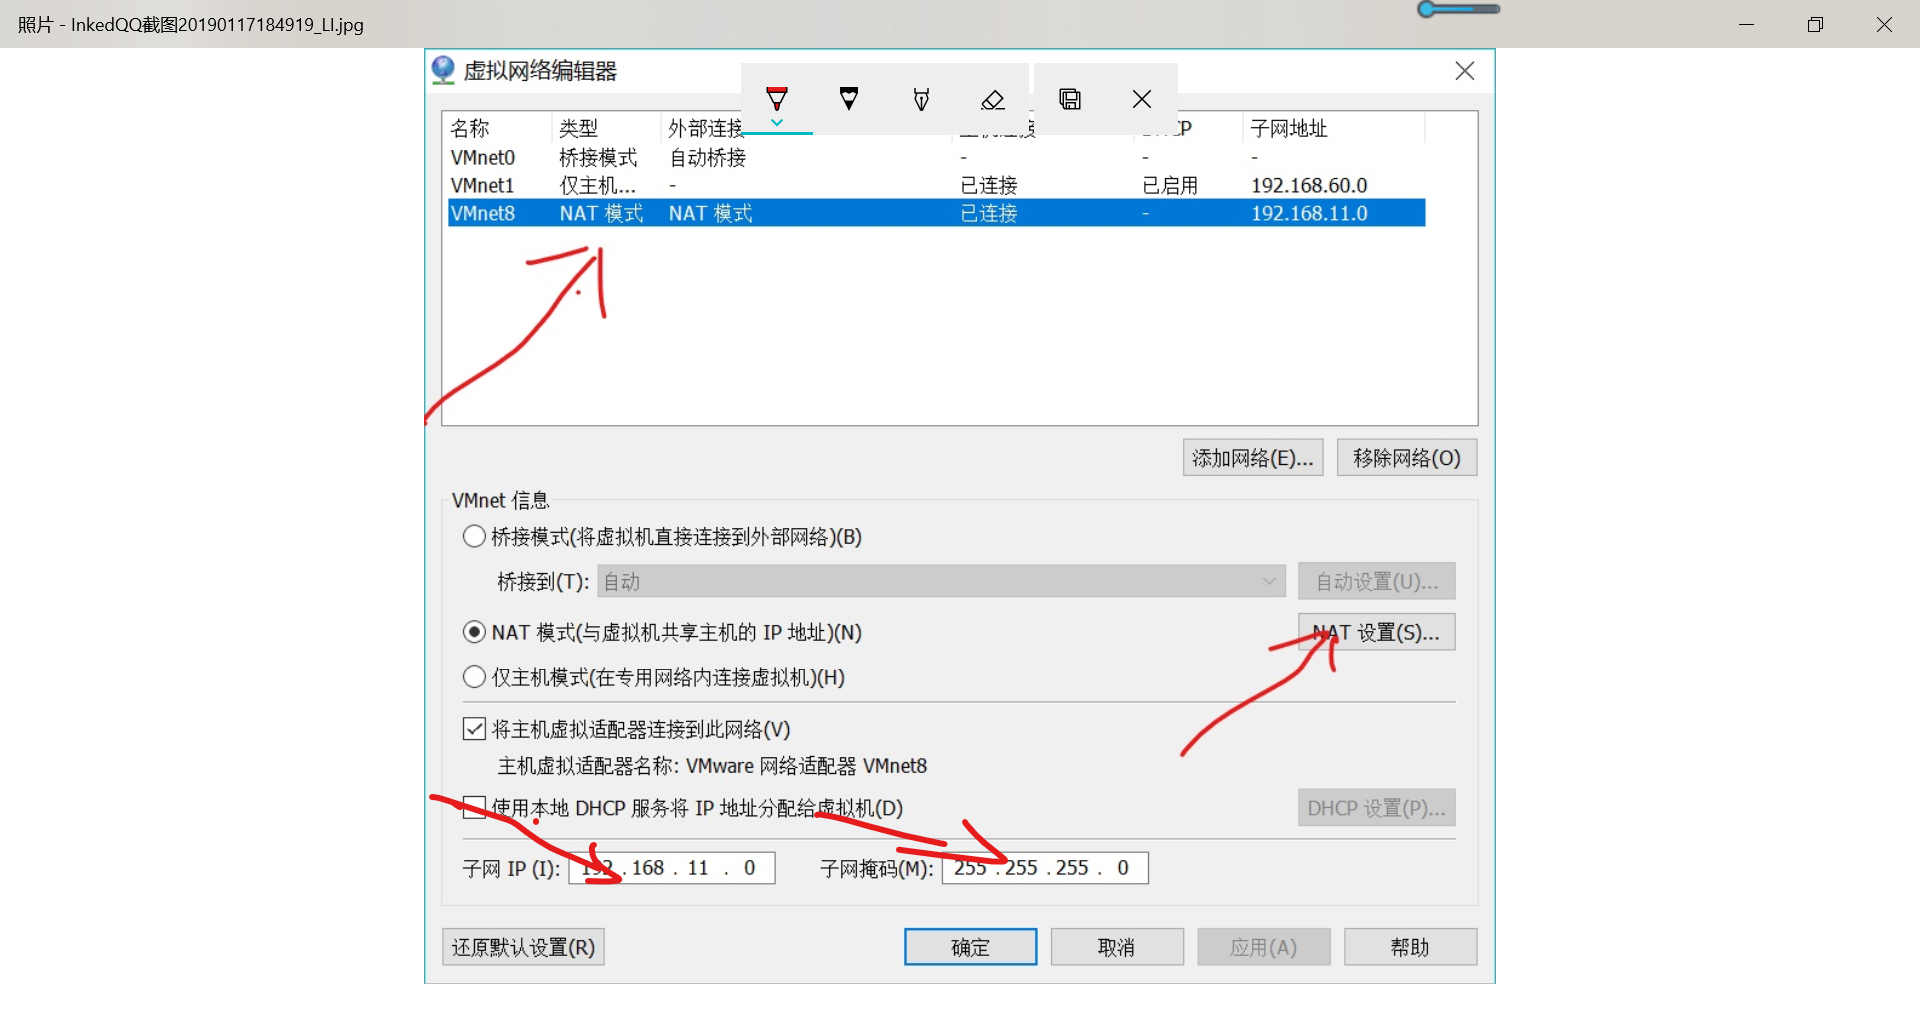Click 桥接模式 type cell of VMnet0
This screenshot has width=1920, height=1032.
point(598,157)
